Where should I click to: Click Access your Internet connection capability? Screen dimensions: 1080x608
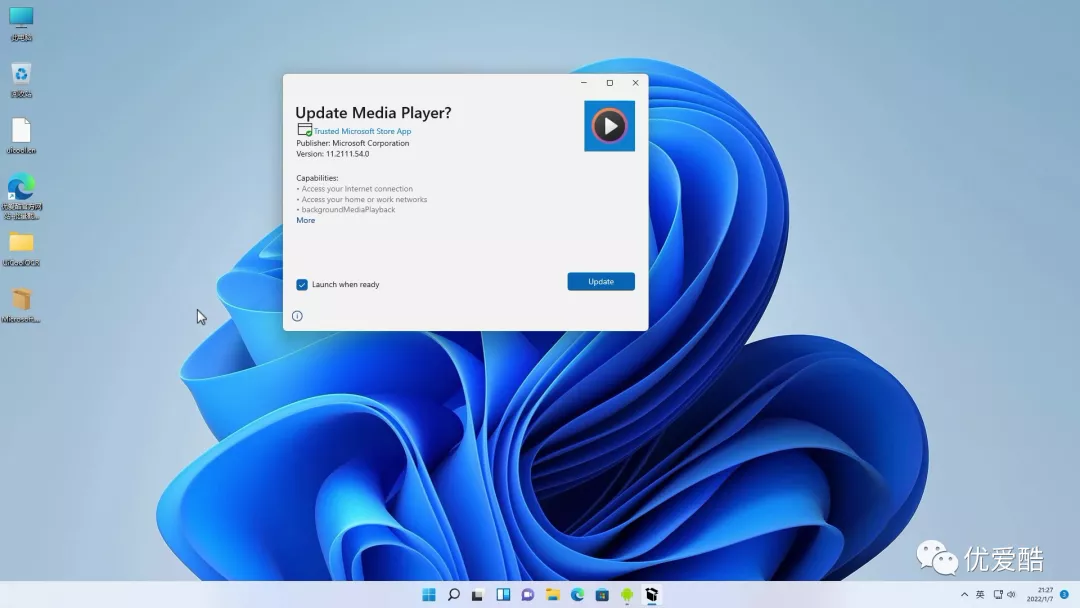coord(355,189)
